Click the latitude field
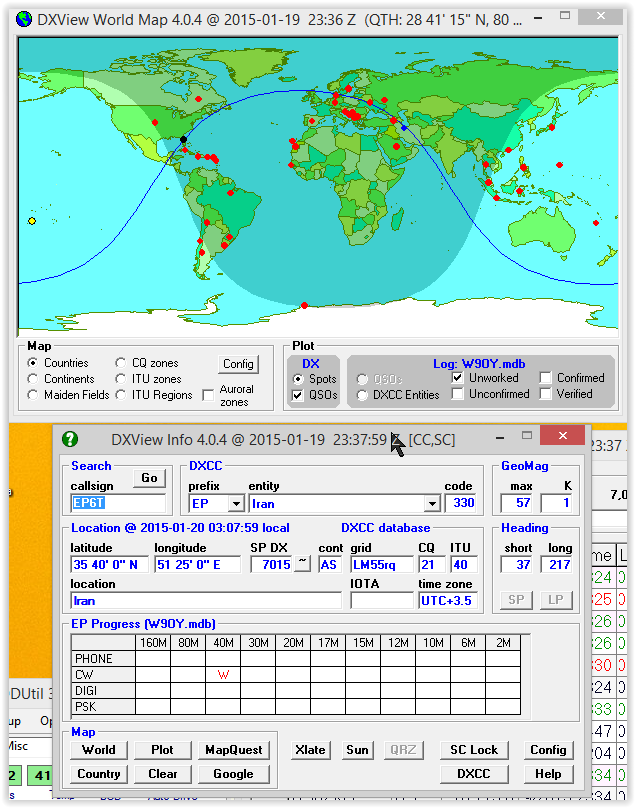Screen dimensions: 635x808 [x=109, y=564]
